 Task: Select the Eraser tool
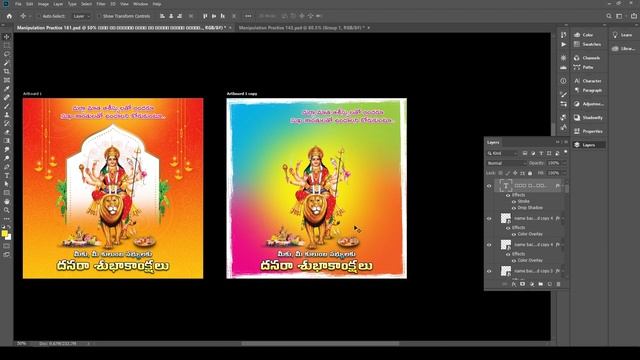click(7, 132)
